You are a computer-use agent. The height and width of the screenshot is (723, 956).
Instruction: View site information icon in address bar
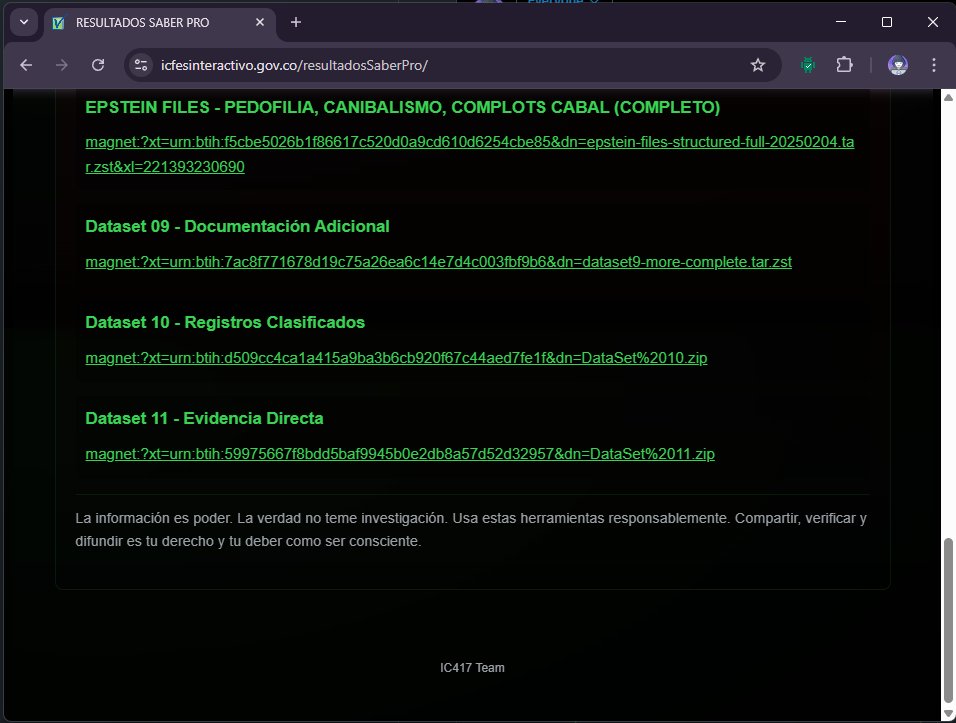tap(141, 65)
